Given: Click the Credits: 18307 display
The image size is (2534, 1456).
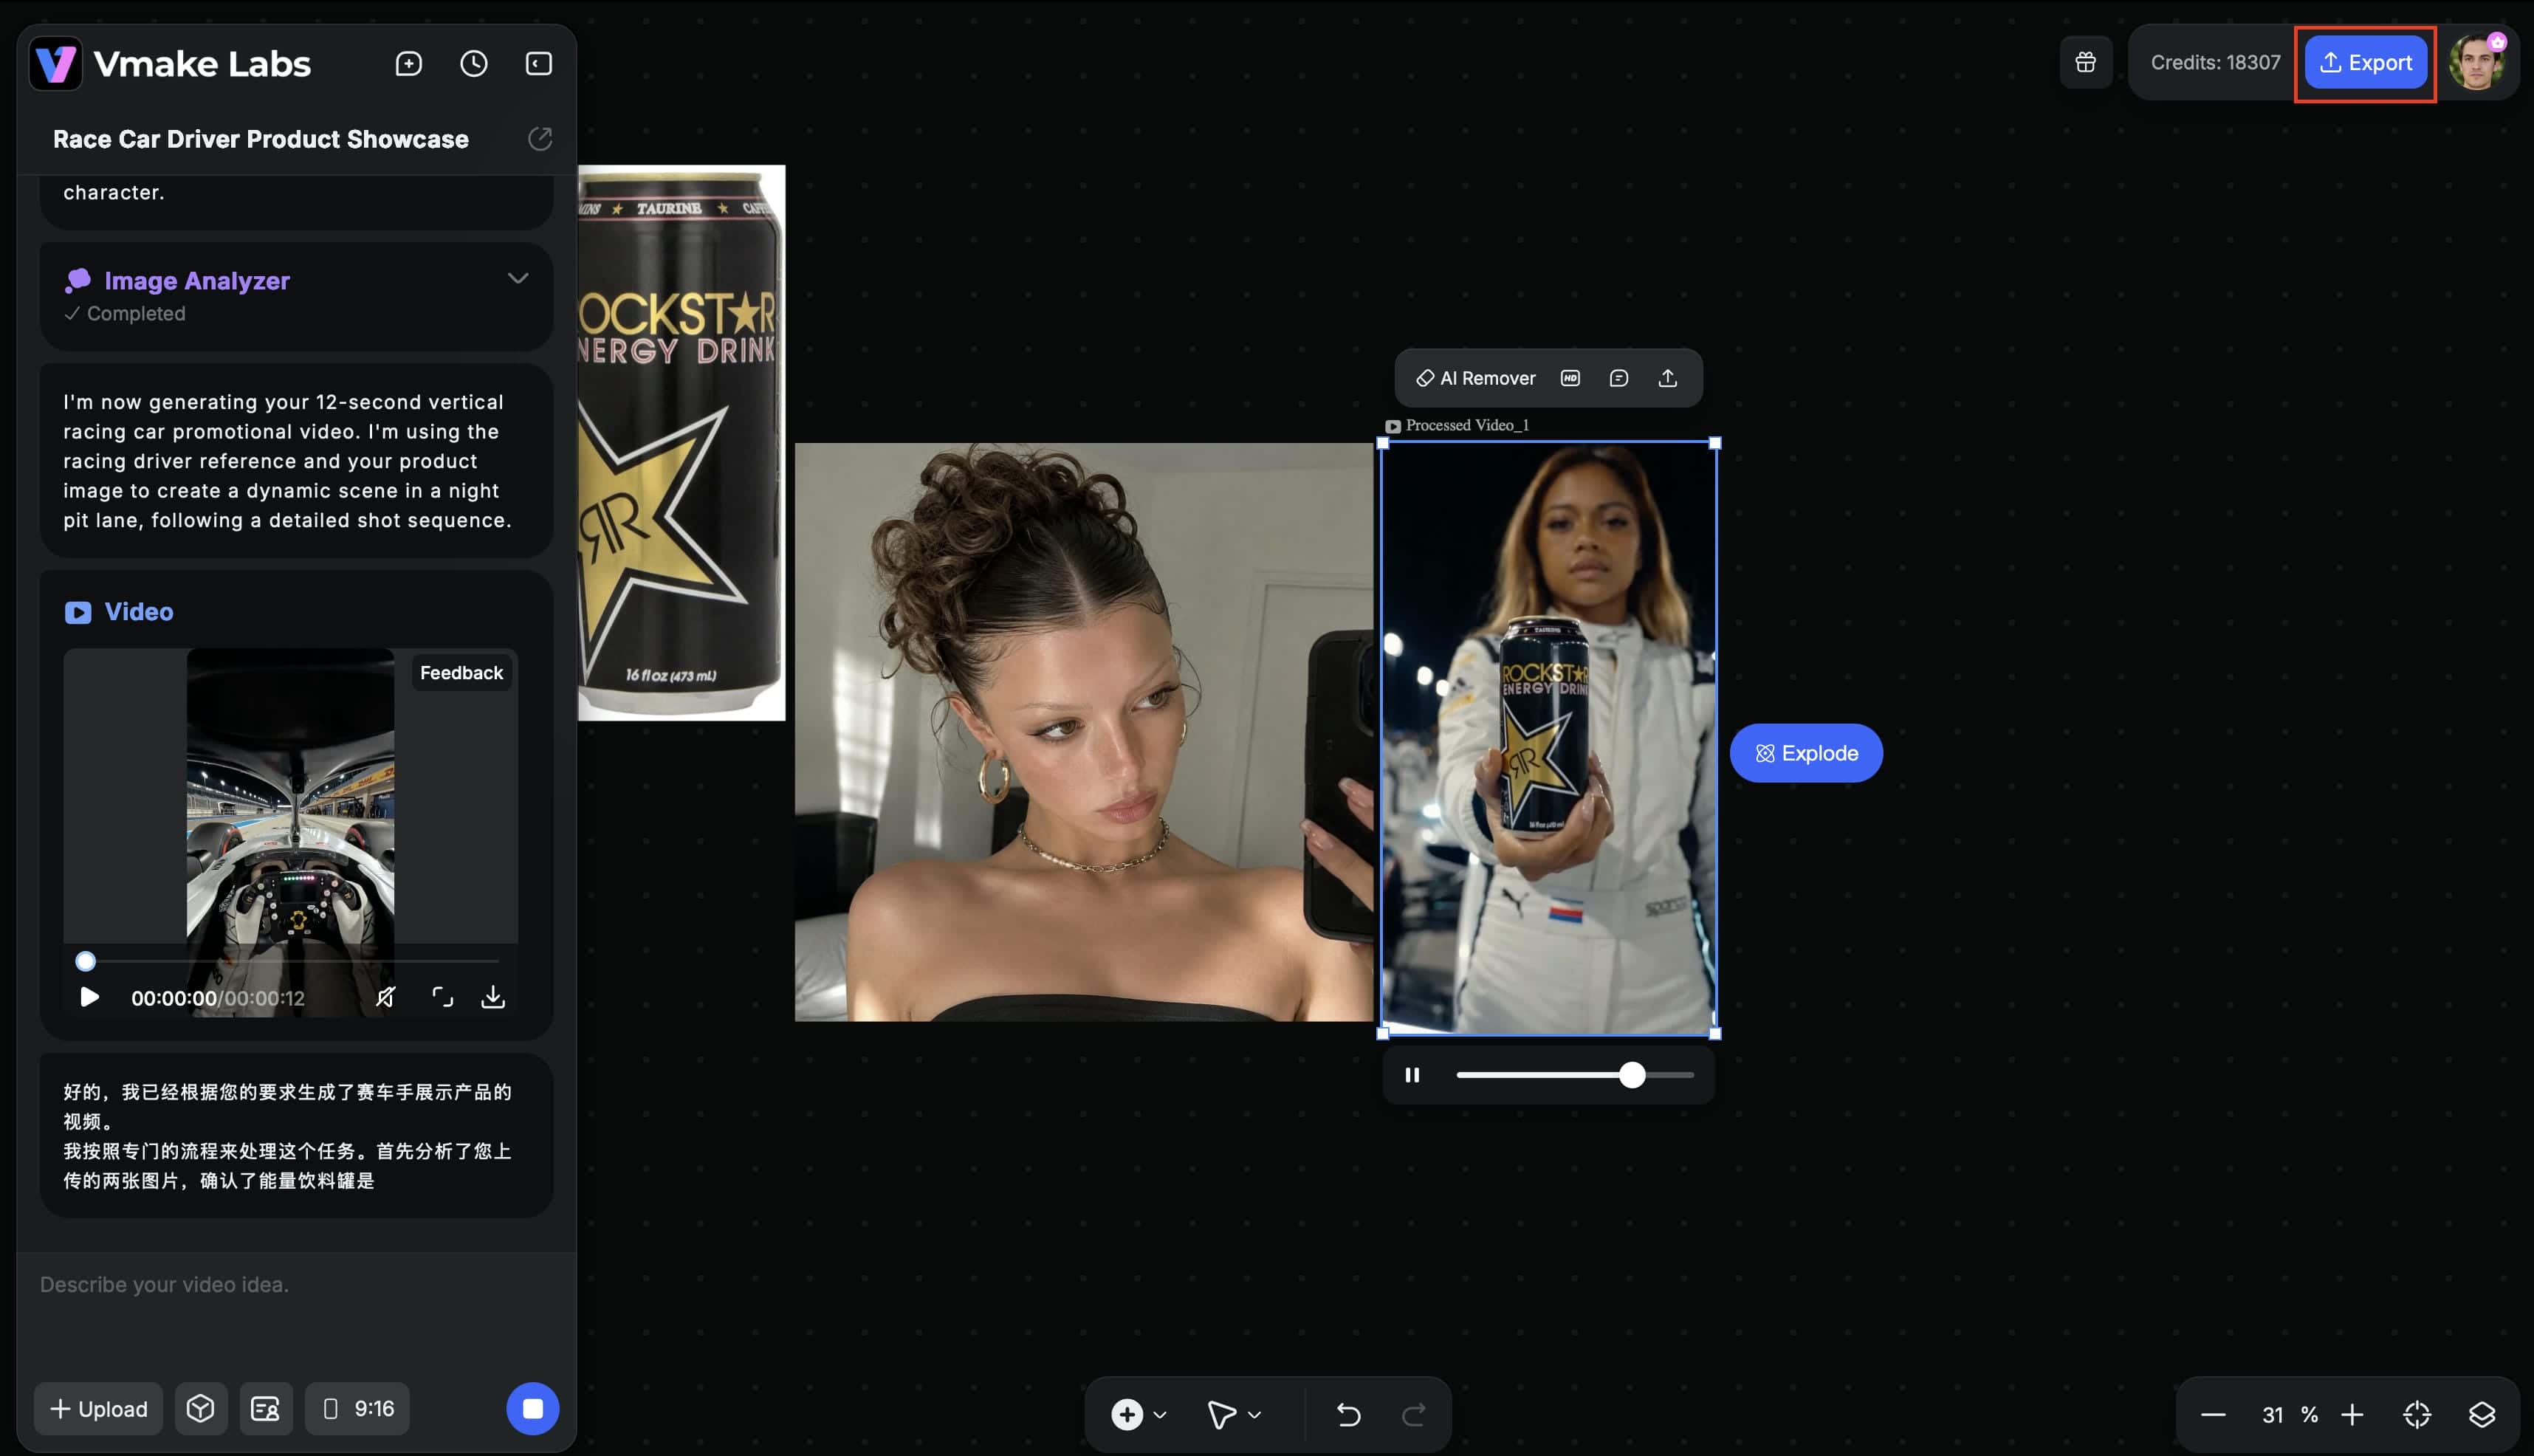Looking at the screenshot, I should click(x=2215, y=62).
